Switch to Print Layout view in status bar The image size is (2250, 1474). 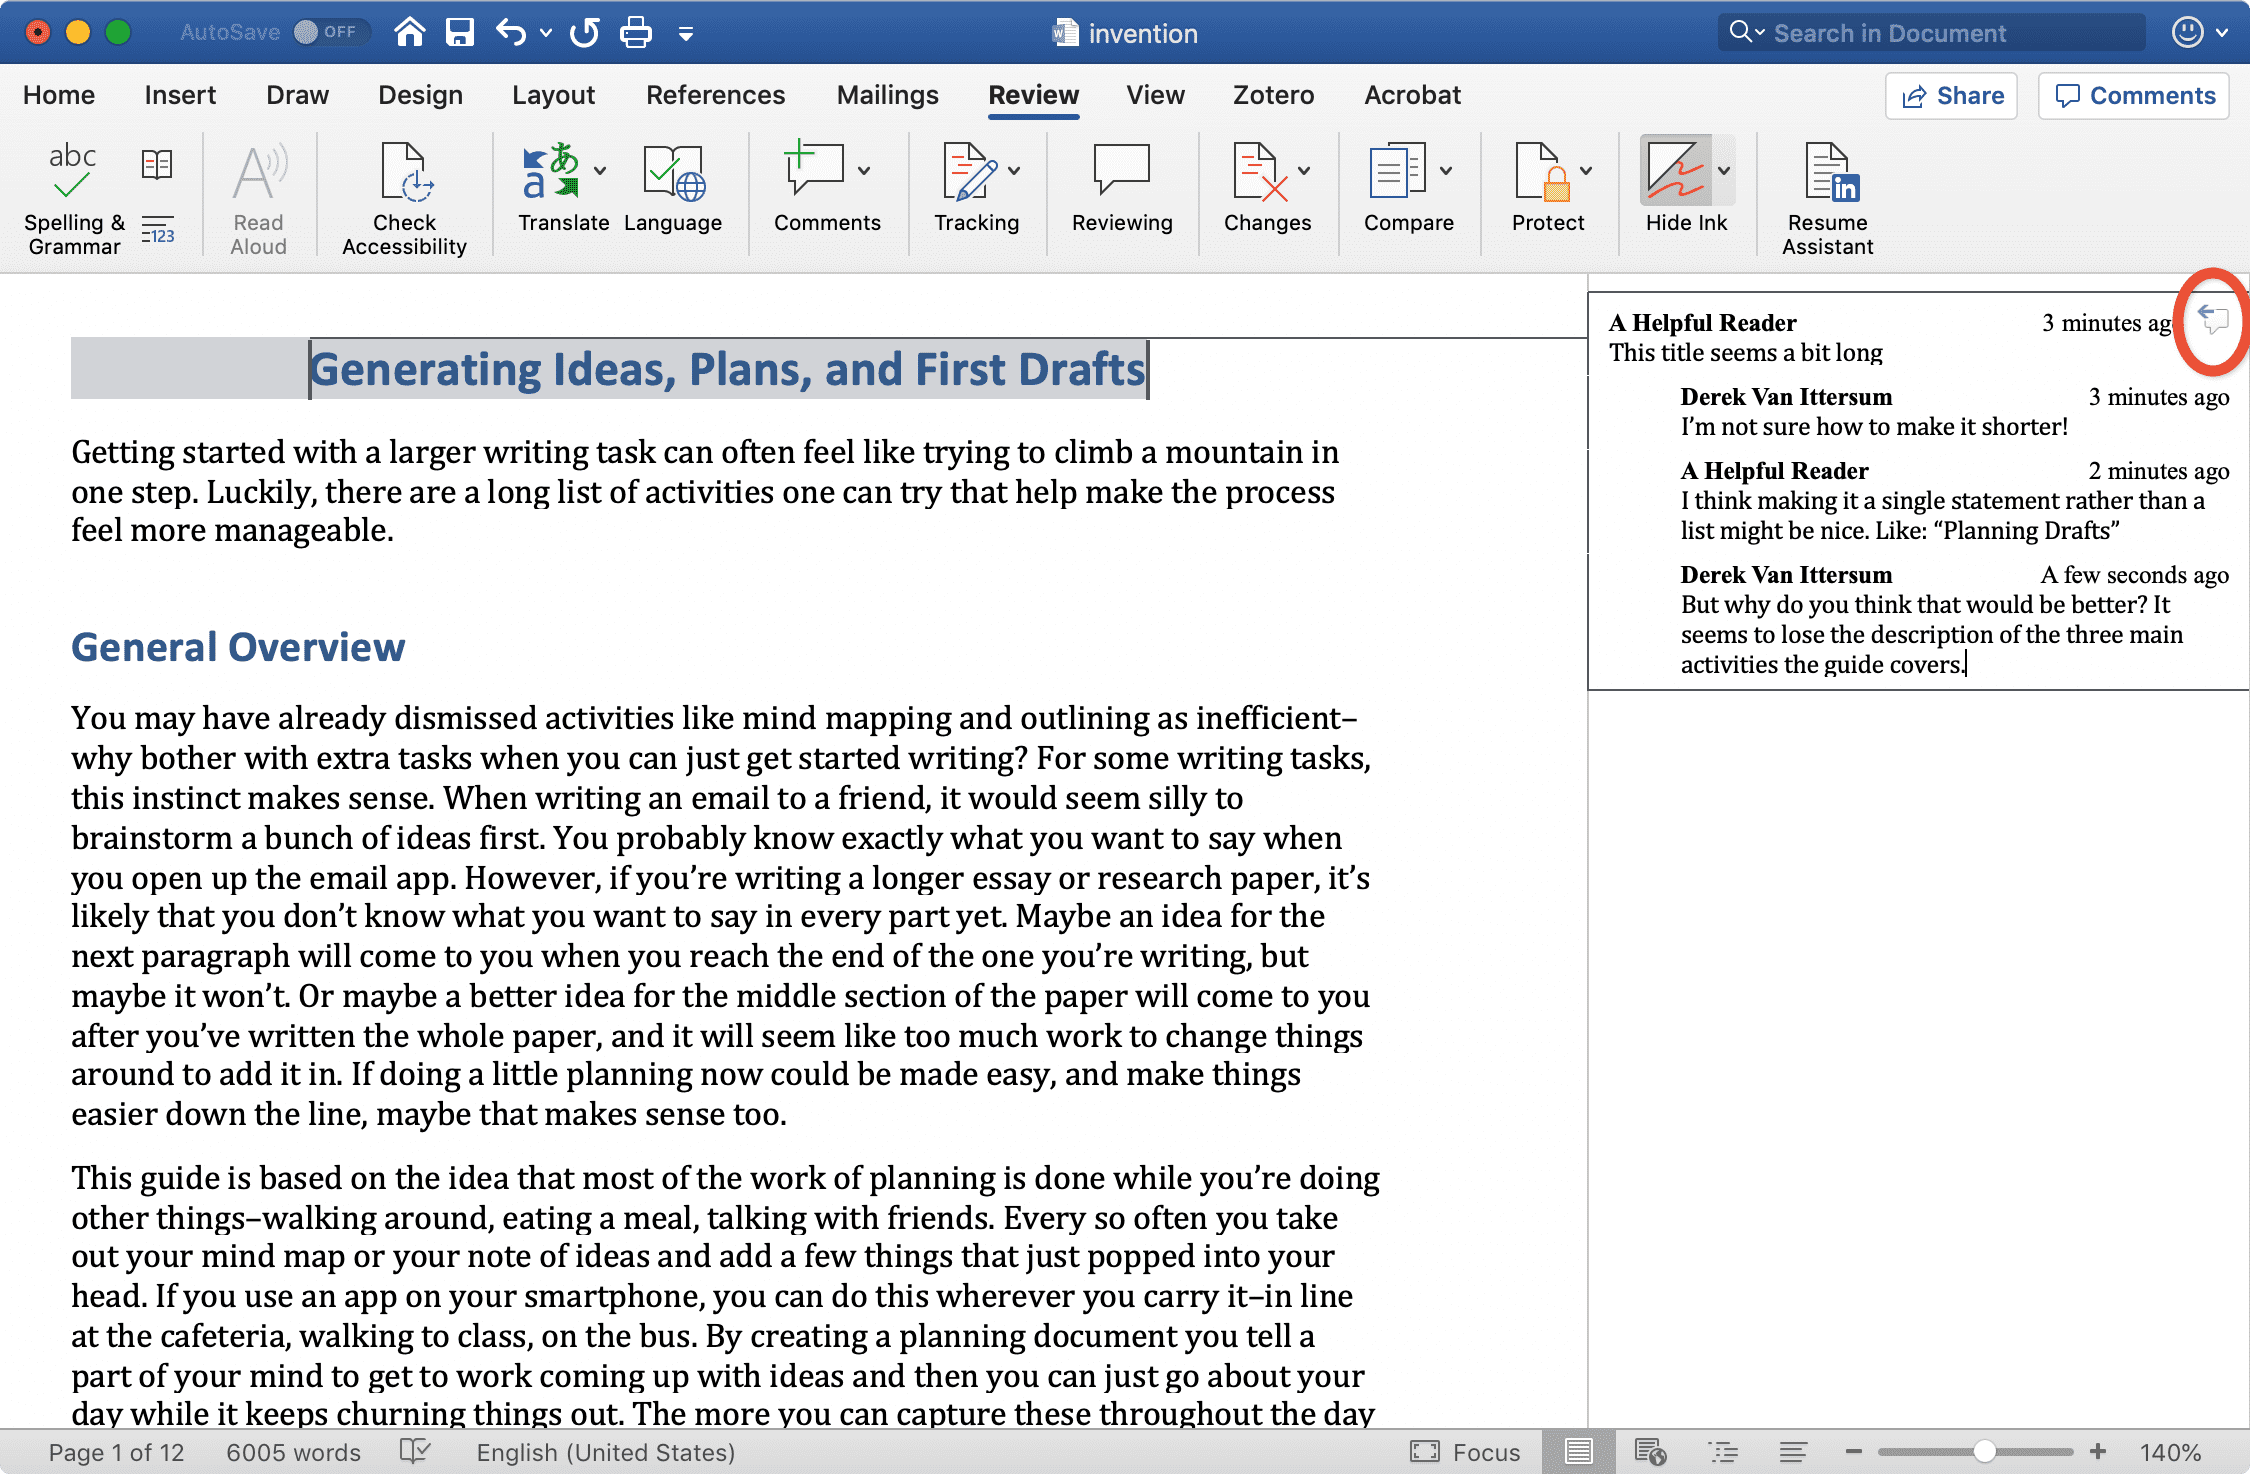pos(1578,1452)
